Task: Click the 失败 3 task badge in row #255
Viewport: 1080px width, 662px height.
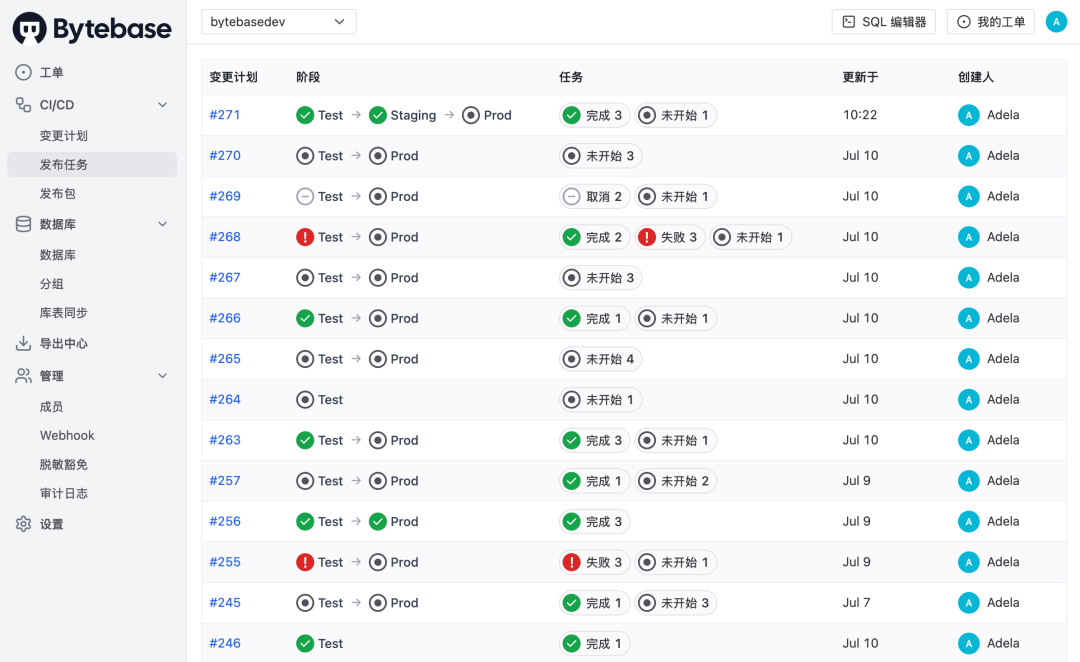Action: coord(593,562)
